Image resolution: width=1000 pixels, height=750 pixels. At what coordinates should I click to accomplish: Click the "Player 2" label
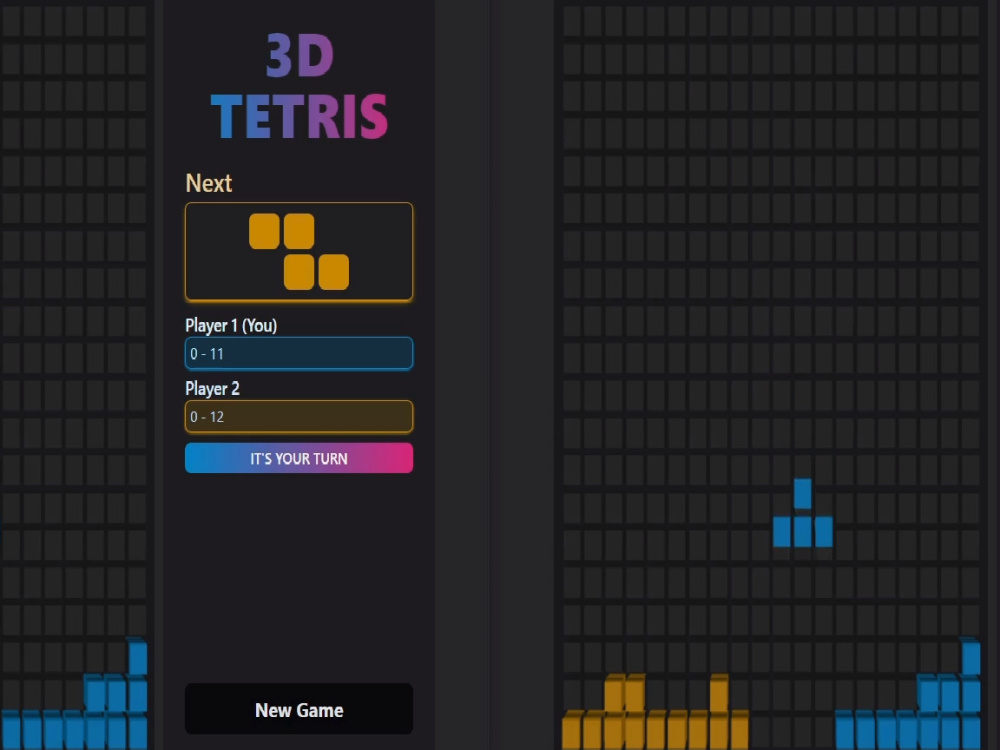pos(212,388)
